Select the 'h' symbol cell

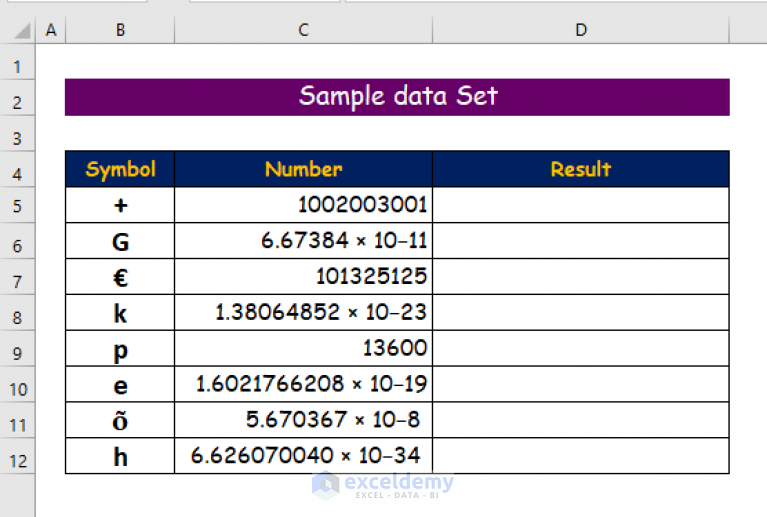click(120, 455)
